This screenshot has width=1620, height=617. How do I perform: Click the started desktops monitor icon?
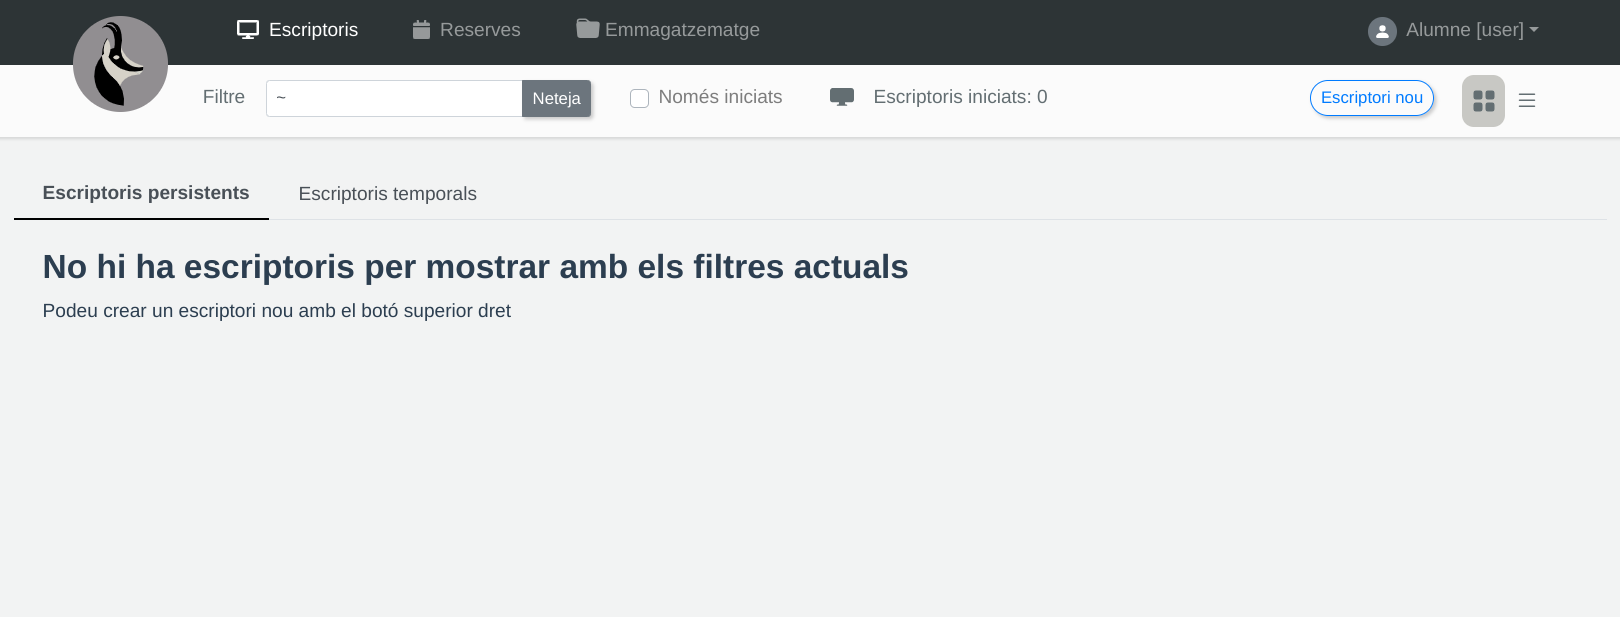click(842, 97)
